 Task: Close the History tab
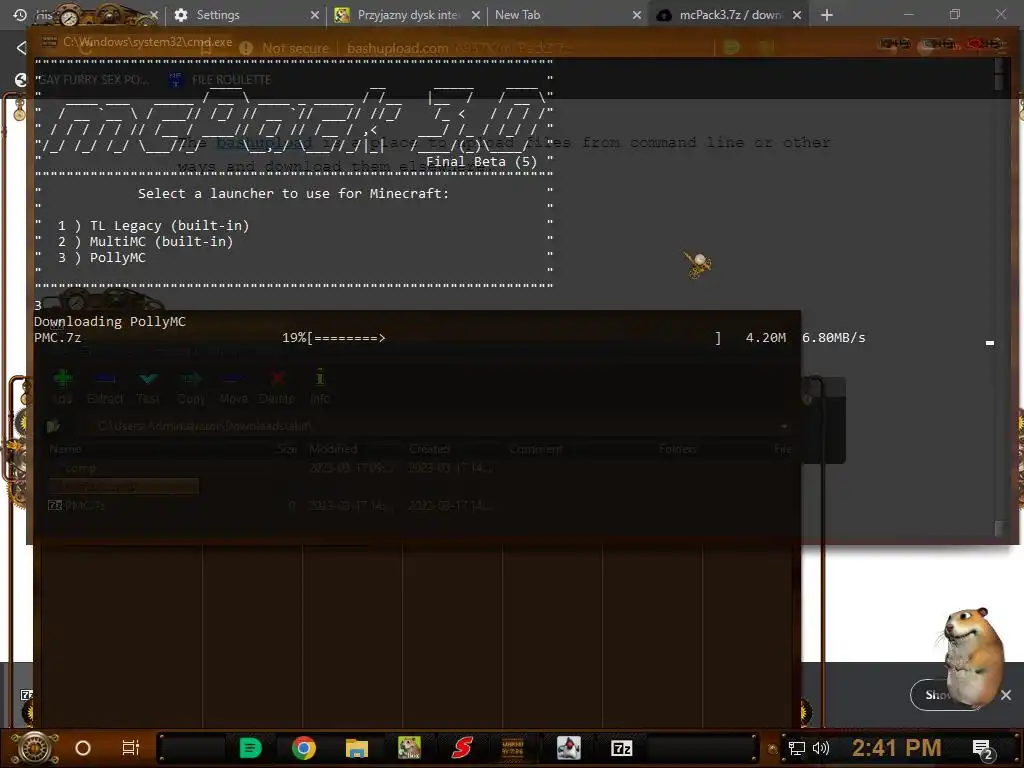(x=153, y=15)
